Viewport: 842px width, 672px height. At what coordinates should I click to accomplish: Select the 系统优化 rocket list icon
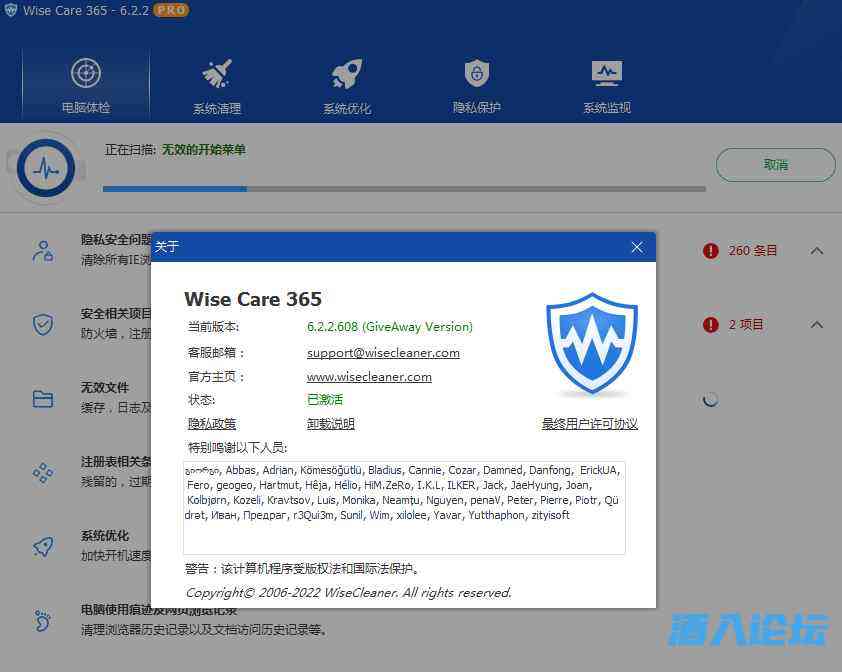click(43, 546)
